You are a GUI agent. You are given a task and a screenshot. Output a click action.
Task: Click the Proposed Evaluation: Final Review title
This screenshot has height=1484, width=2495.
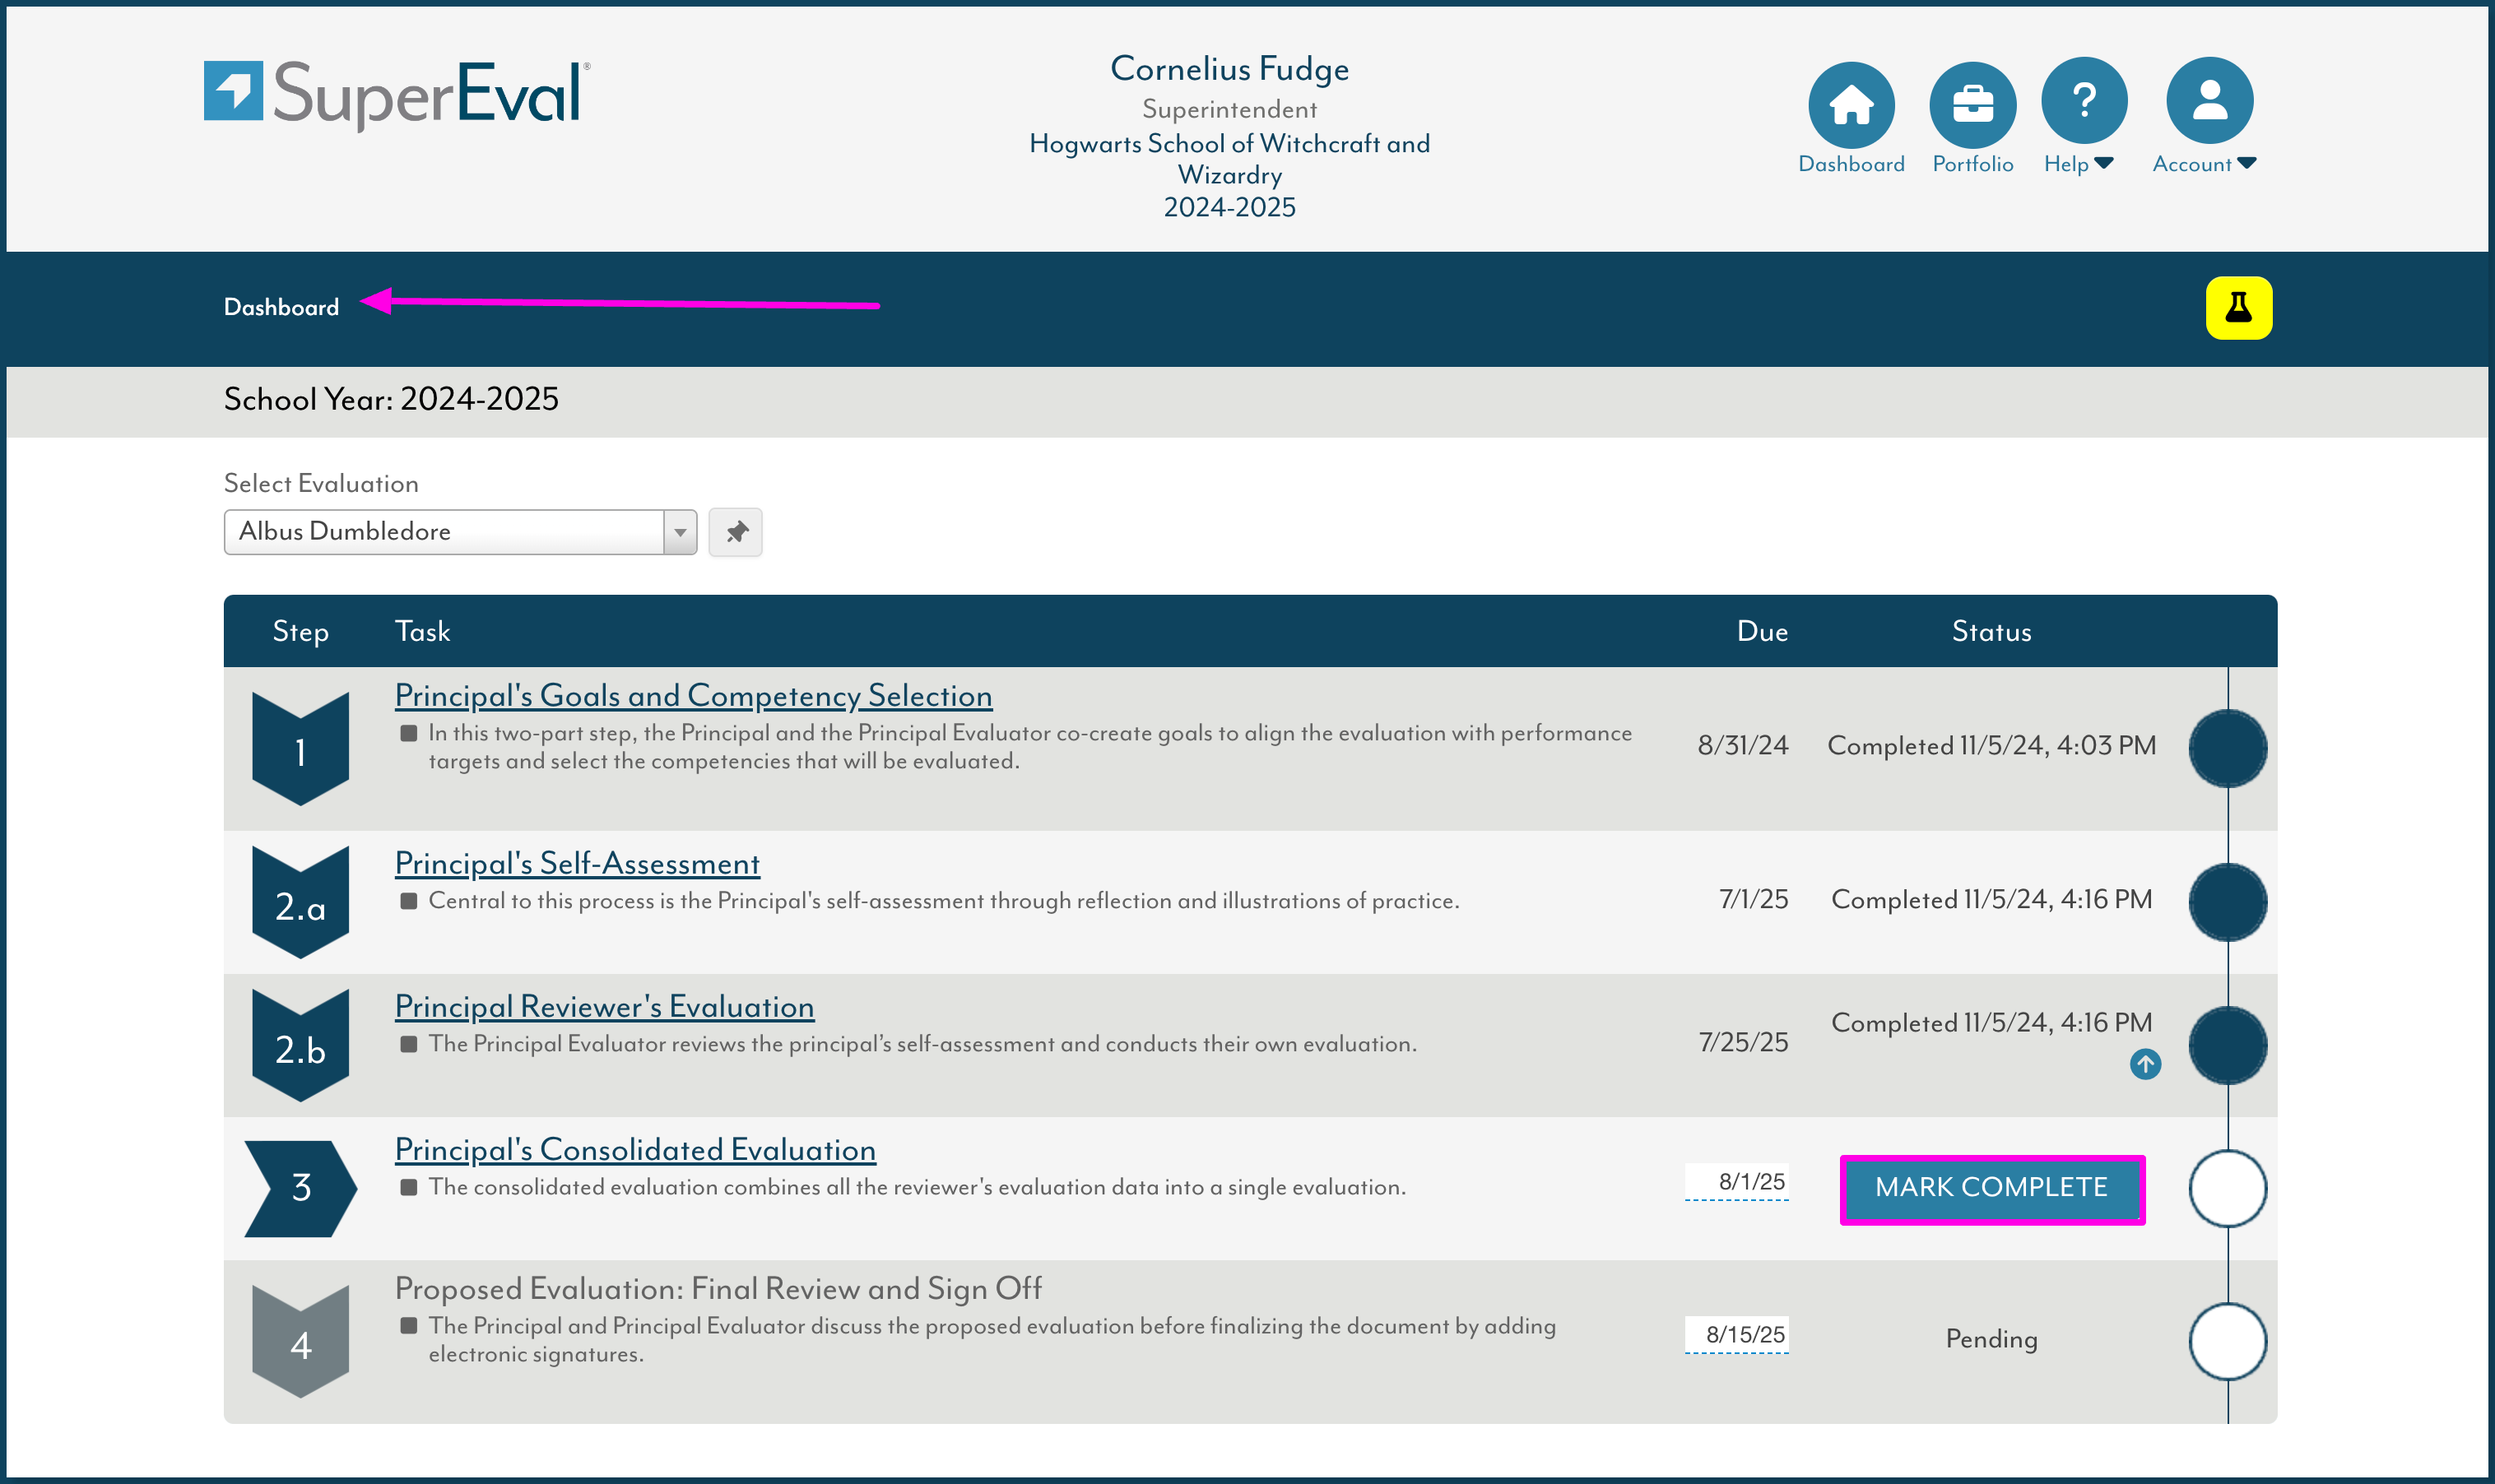[x=718, y=1288]
